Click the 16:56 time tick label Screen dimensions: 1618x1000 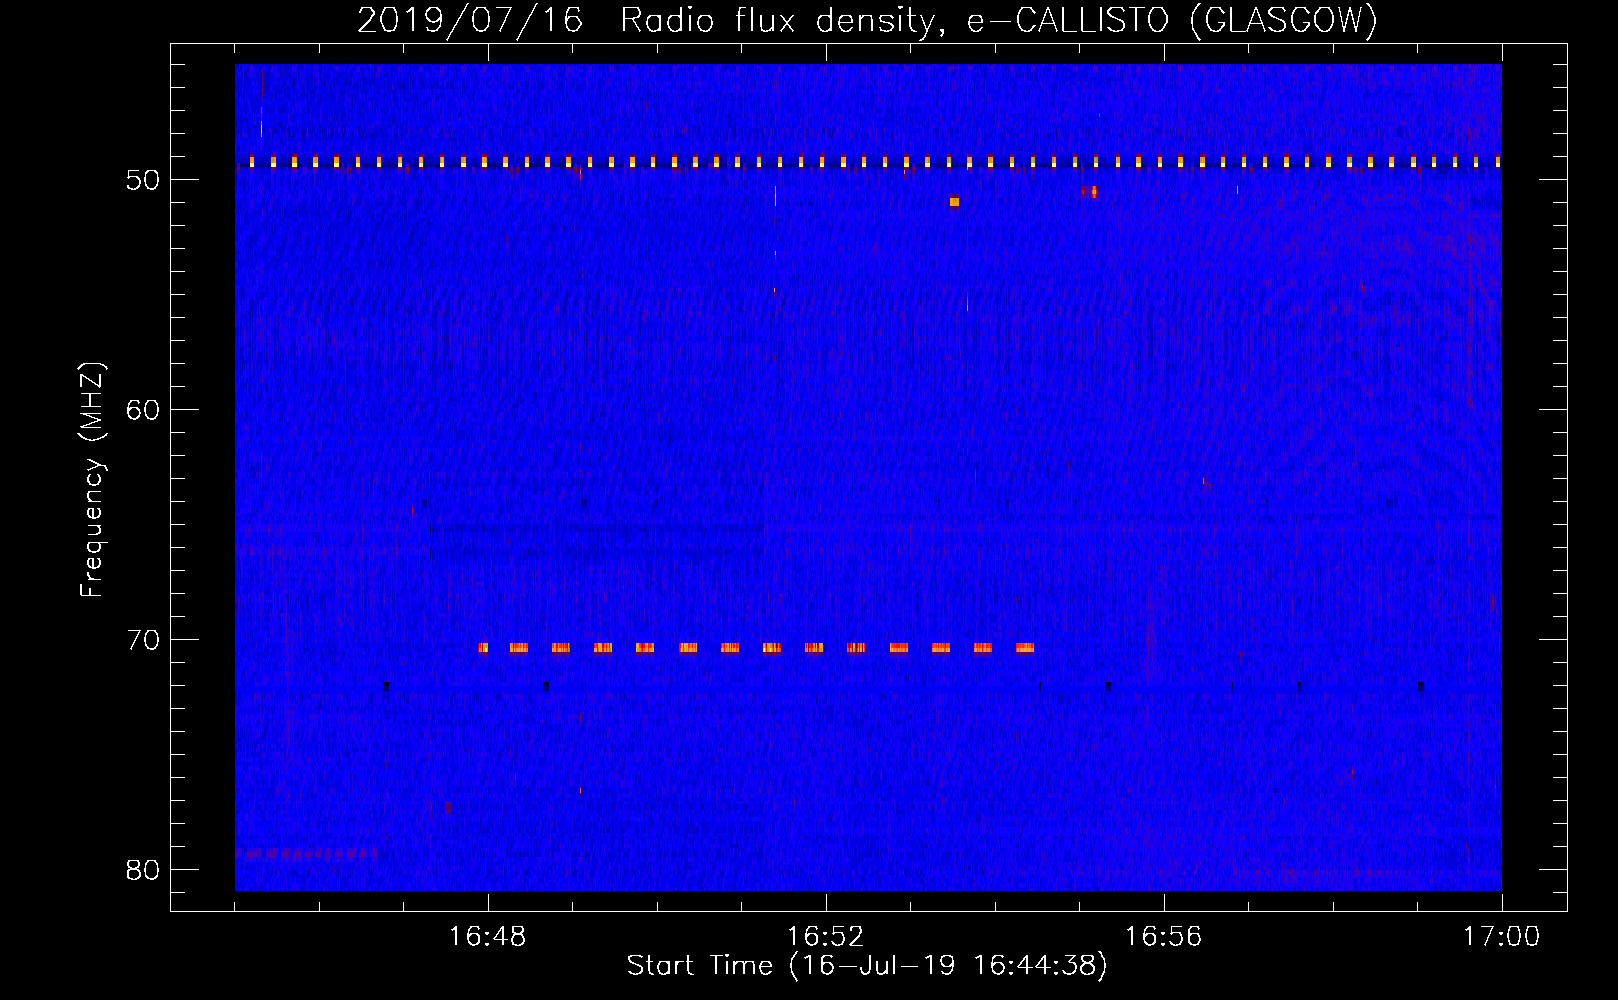pos(1164,937)
